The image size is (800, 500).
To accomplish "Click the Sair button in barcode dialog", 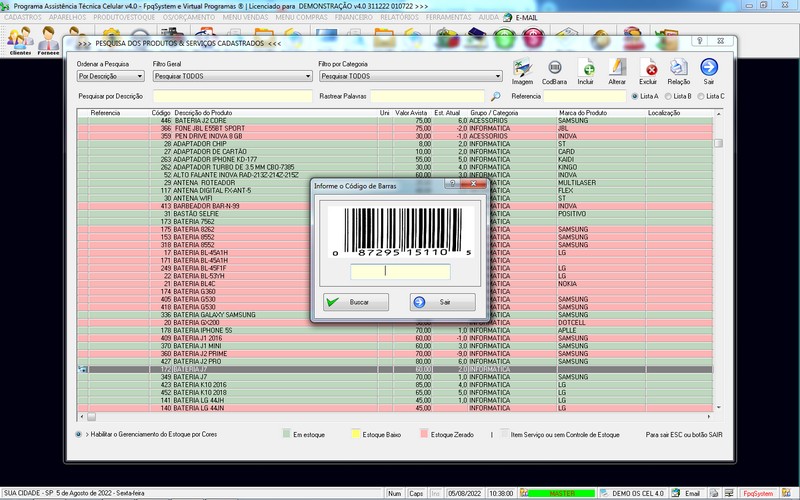I will pos(442,302).
